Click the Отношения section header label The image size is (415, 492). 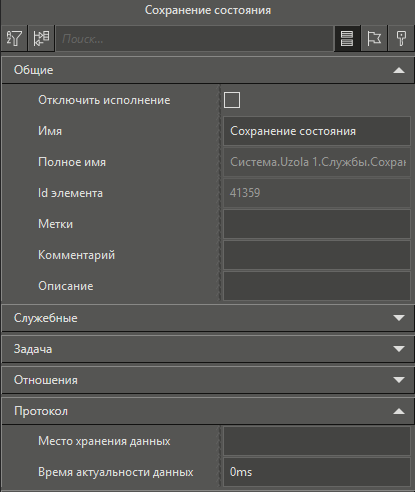(x=46, y=380)
